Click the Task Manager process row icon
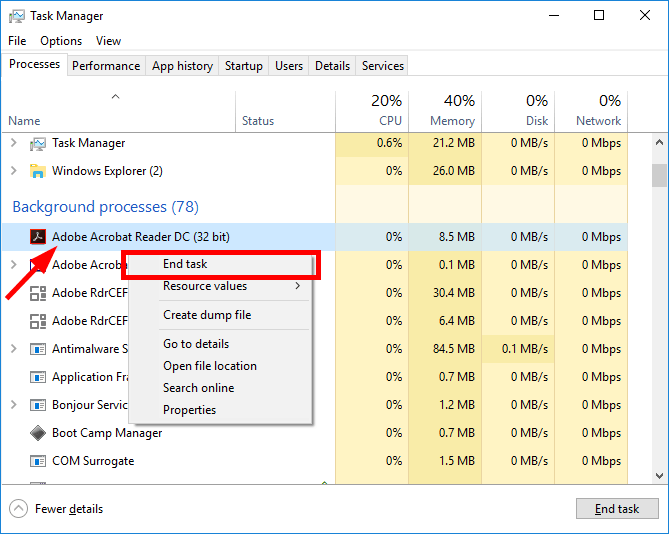 pos(38,144)
